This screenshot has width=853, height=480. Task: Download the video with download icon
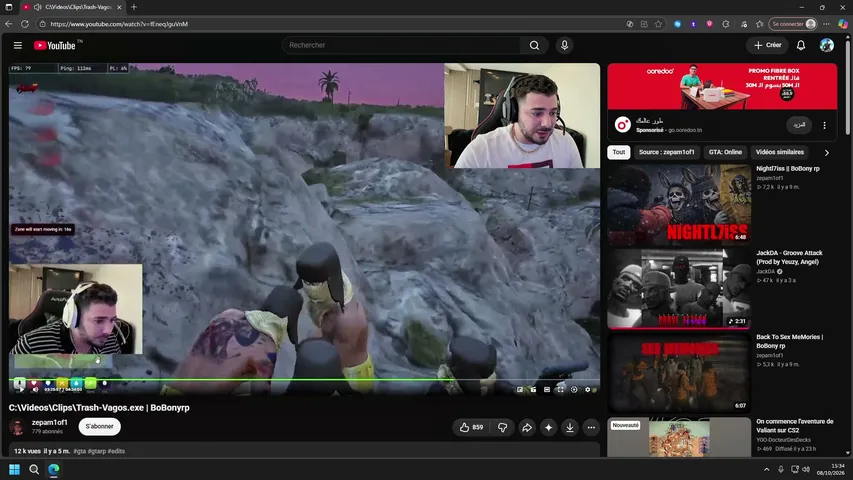point(570,428)
